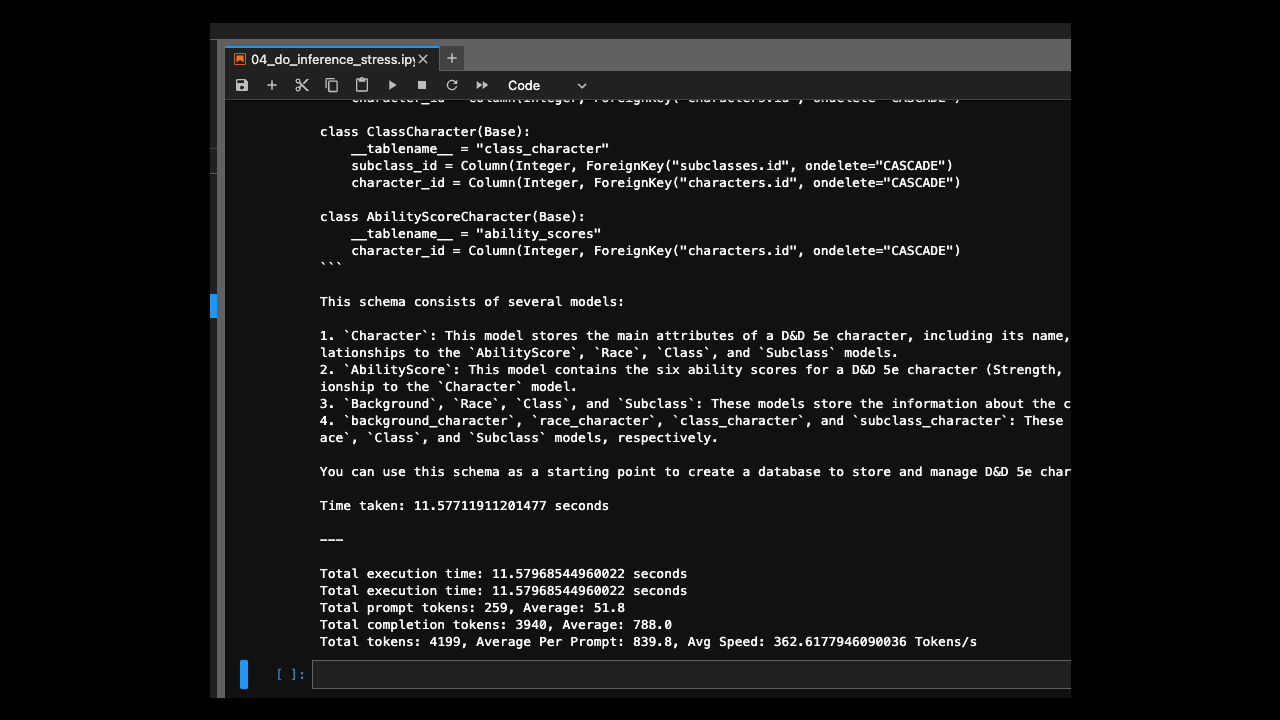The width and height of the screenshot is (1280, 720).
Task: Click the 'Total prompt tokens: 259' line
Action: [x=472, y=608]
